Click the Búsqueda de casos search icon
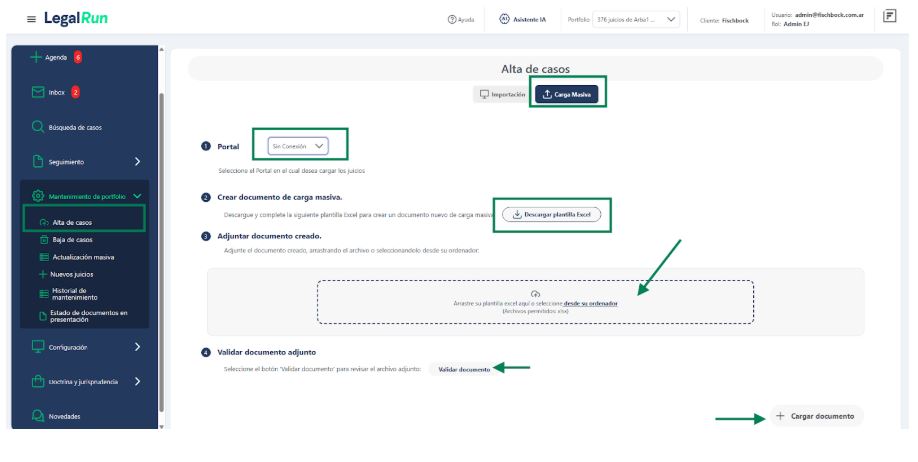The image size is (918, 462). (38, 127)
